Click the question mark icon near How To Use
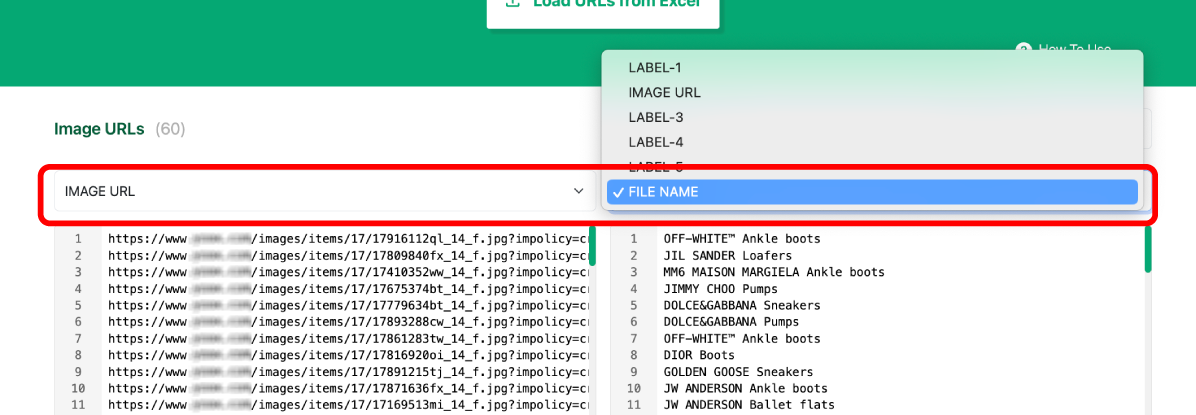 click(x=1023, y=49)
